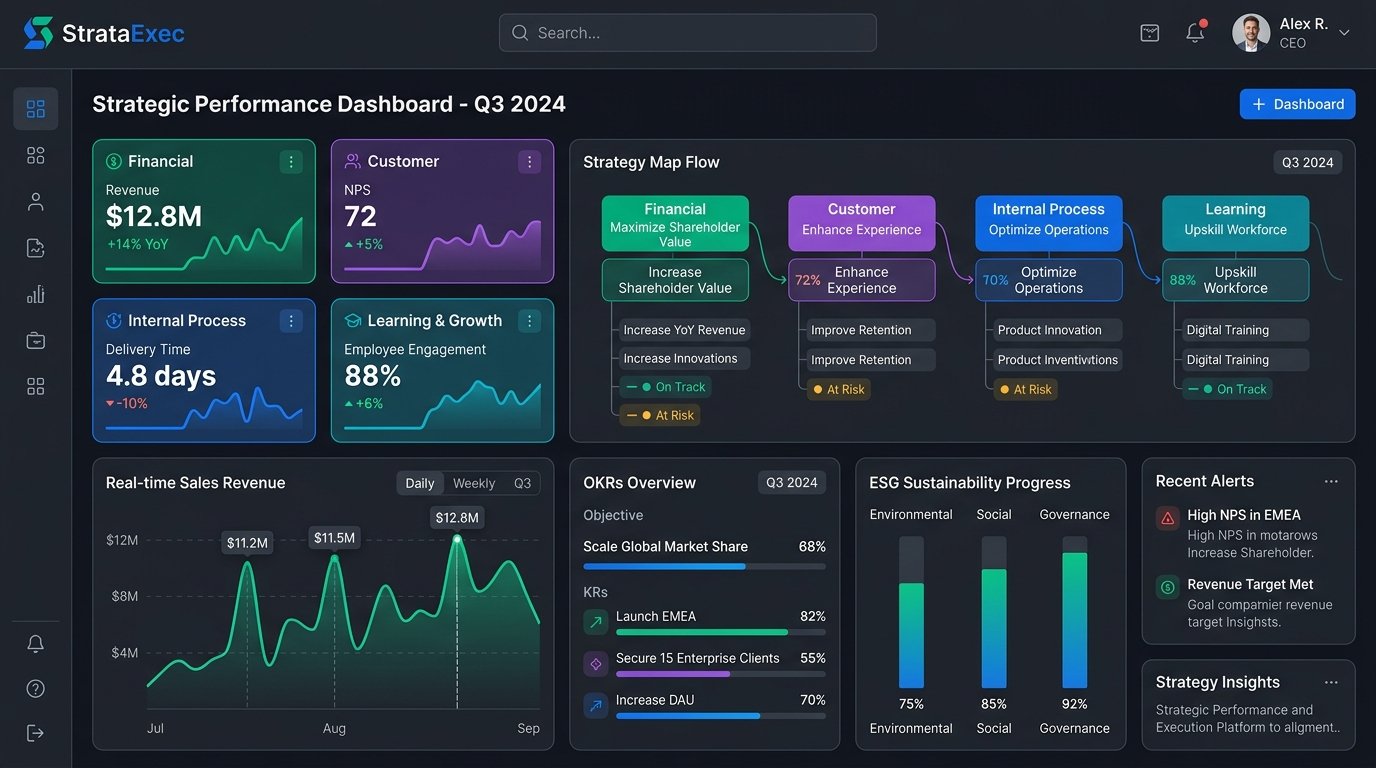Image resolution: width=1376 pixels, height=768 pixels.
Task: Open the Revenue Target Met alert
Action: pyautogui.click(x=1248, y=603)
